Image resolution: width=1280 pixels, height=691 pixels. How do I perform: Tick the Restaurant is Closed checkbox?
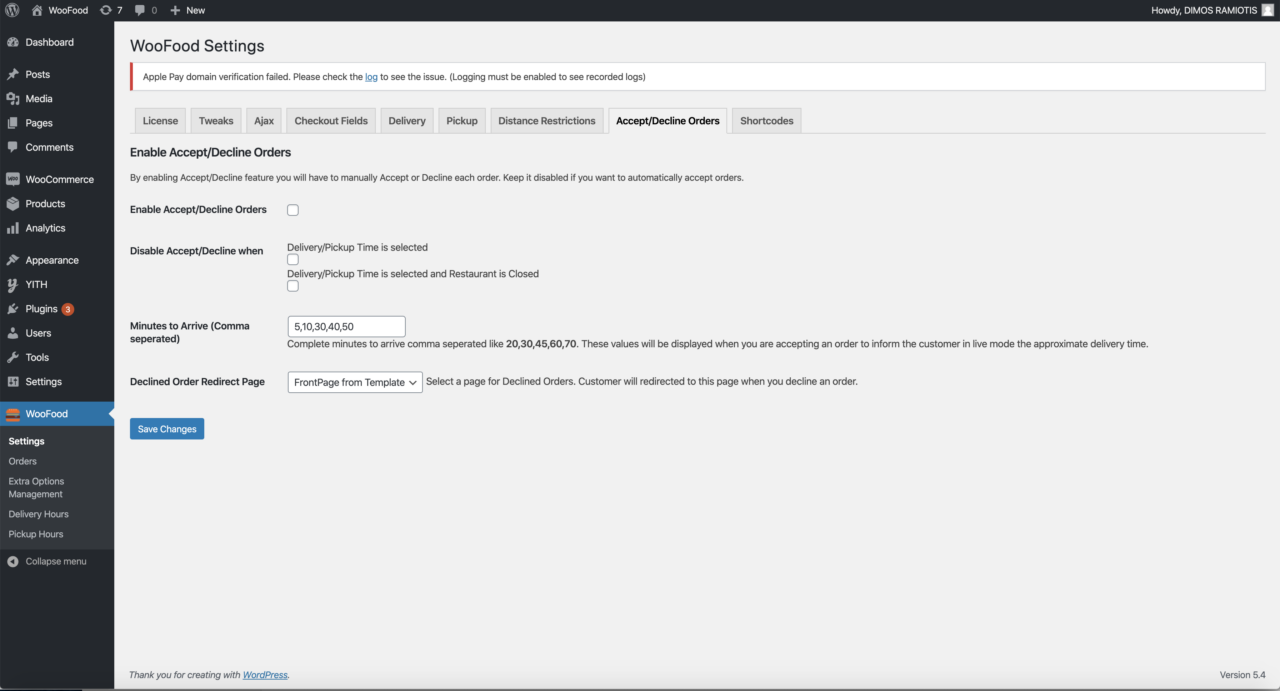(293, 286)
